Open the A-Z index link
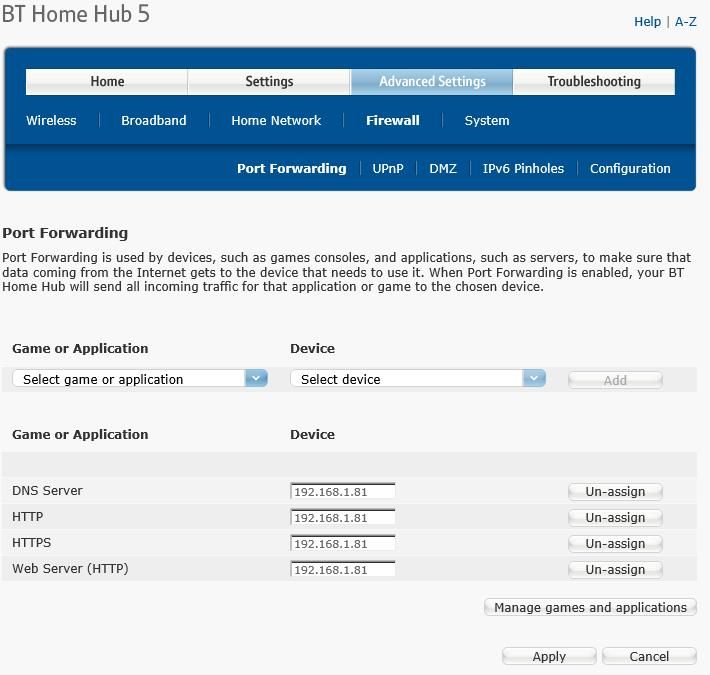Image resolution: width=710 pixels, height=675 pixels. pyautogui.click(x=686, y=22)
